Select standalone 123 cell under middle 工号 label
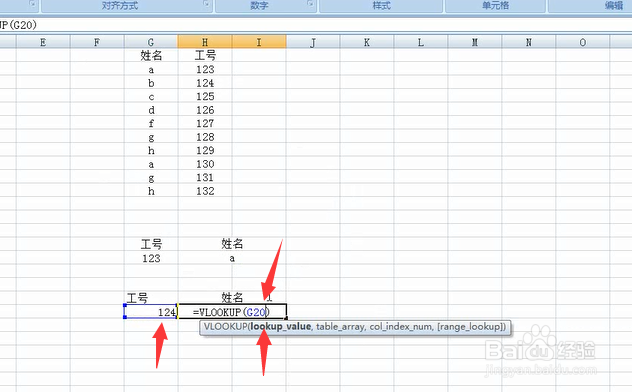 click(151, 258)
